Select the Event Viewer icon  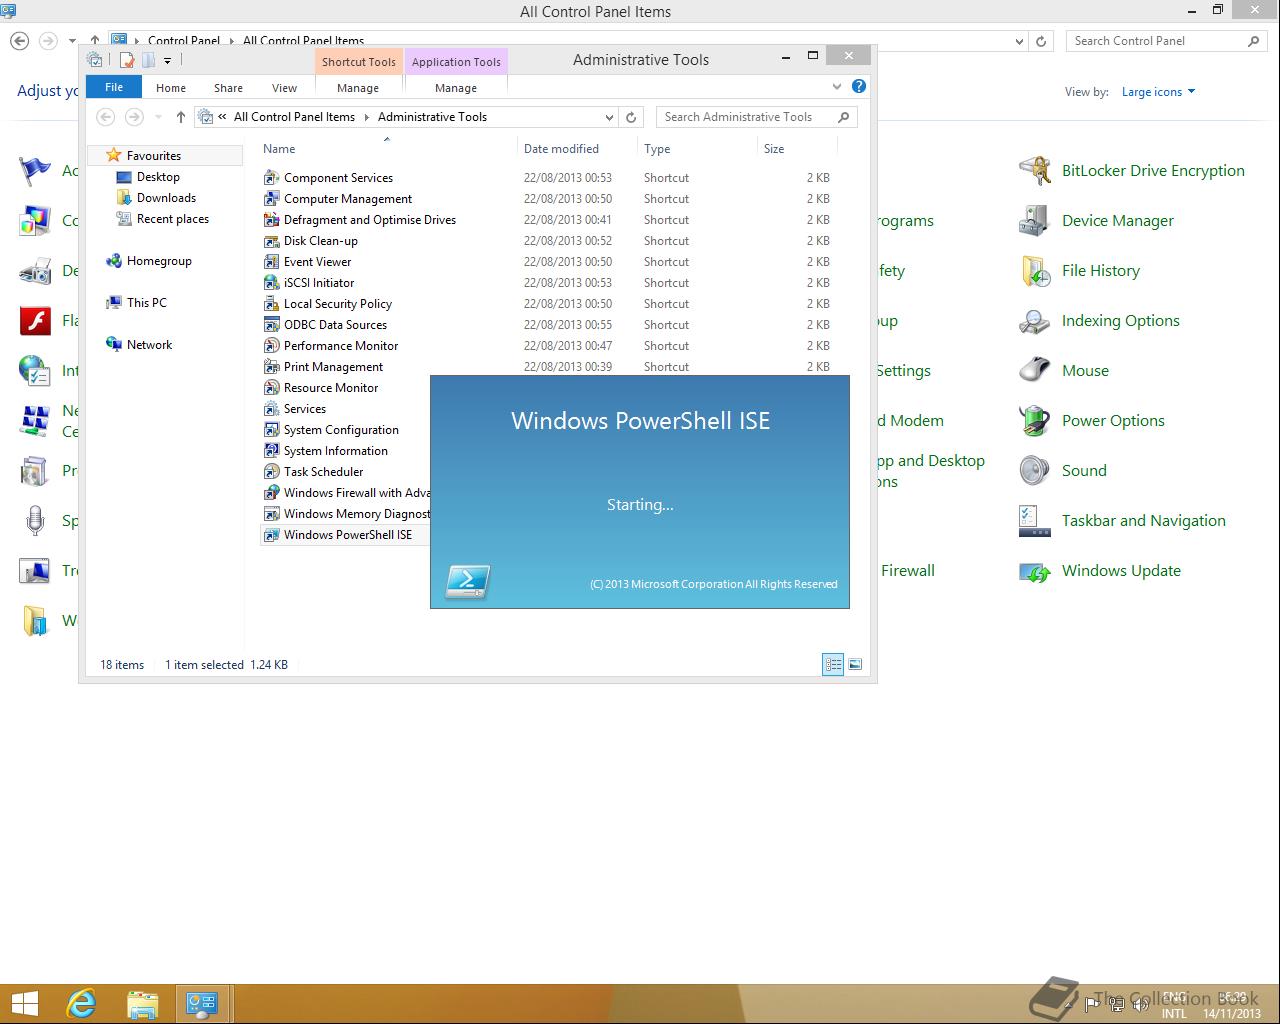click(271, 262)
